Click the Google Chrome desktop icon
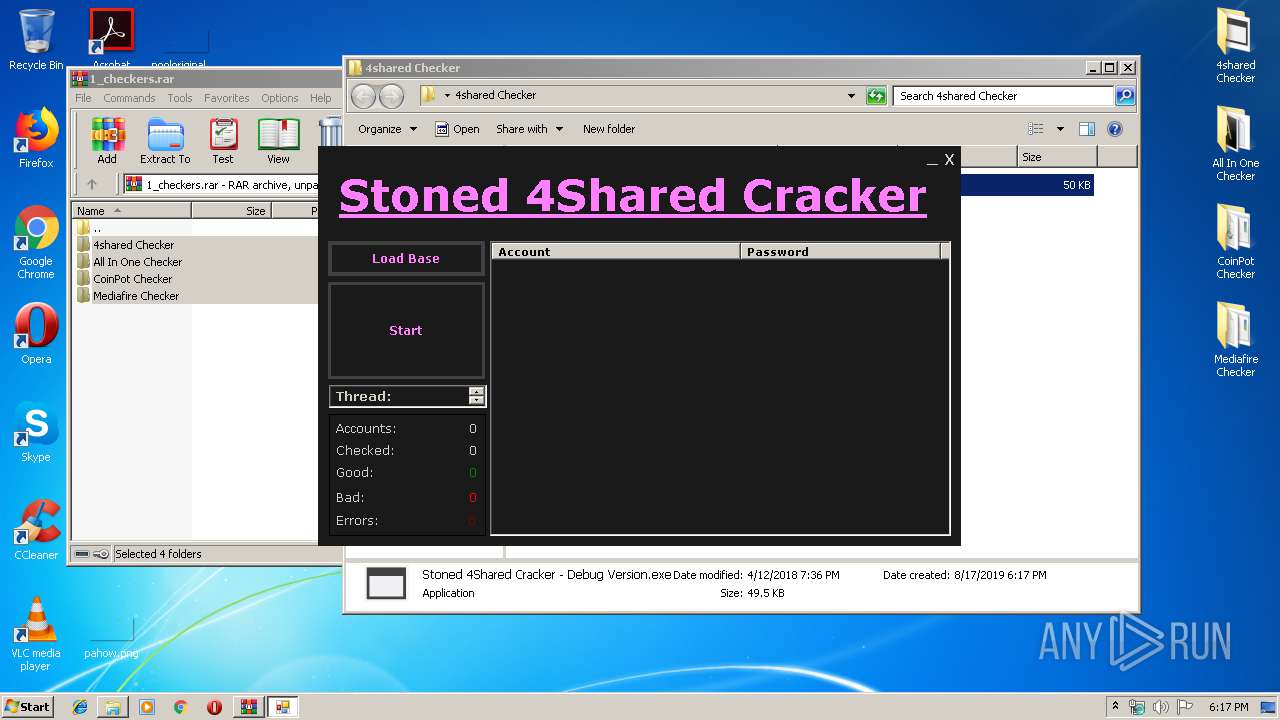The width and height of the screenshot is (1280, 720). (36, 243)
